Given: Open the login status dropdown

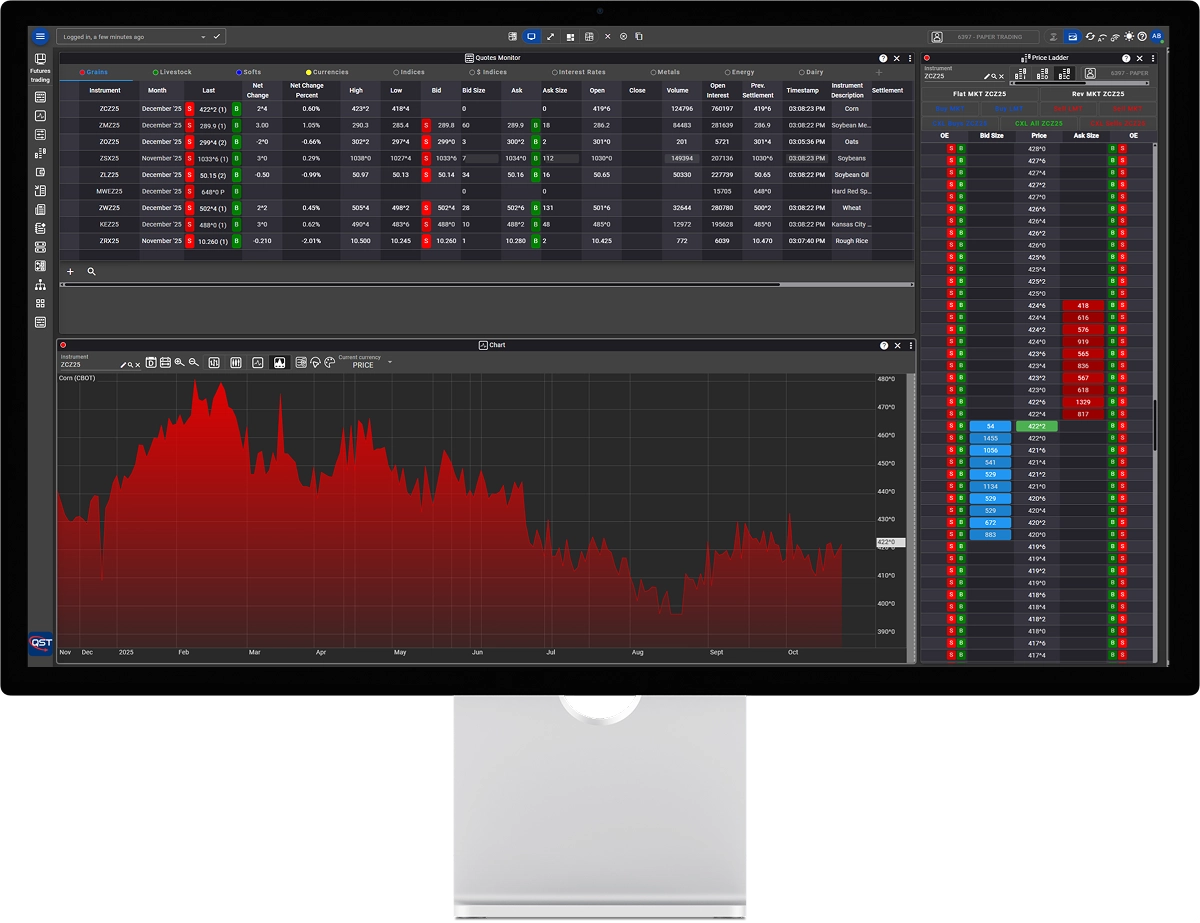Looking at the screenshot, I should (203, 36).
